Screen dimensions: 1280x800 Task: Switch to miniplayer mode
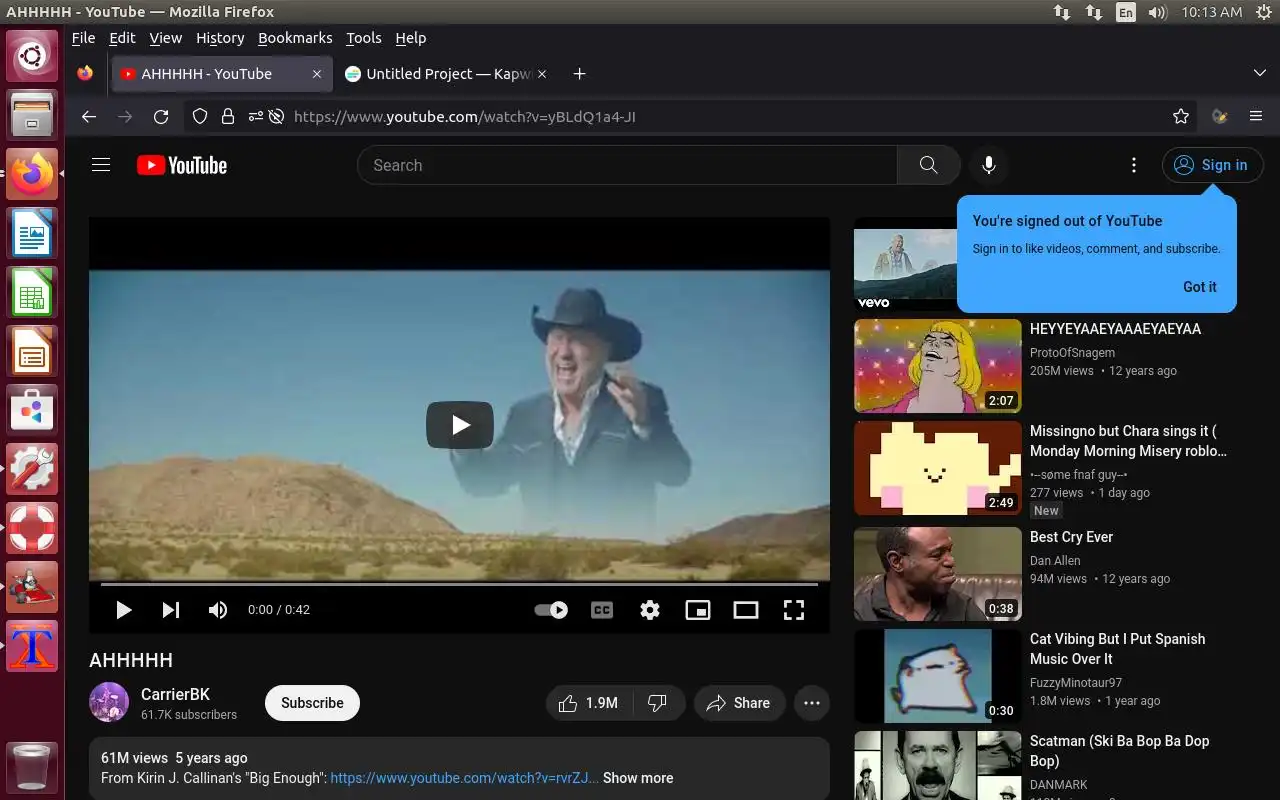click(x=698, y=609)
